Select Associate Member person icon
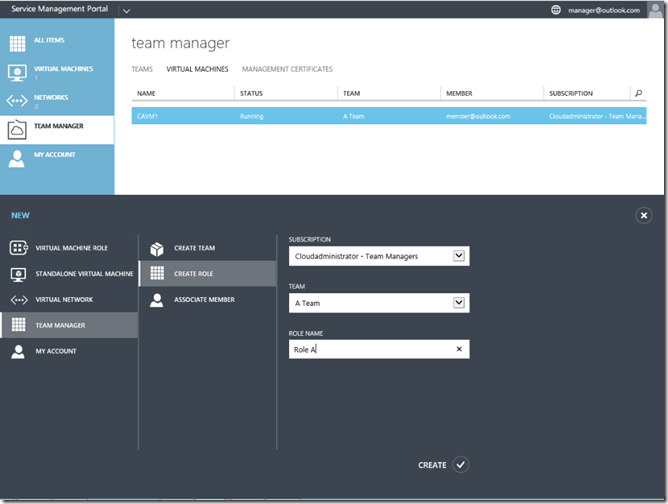This screenshot has width=668, height=504. pos(157,299)
